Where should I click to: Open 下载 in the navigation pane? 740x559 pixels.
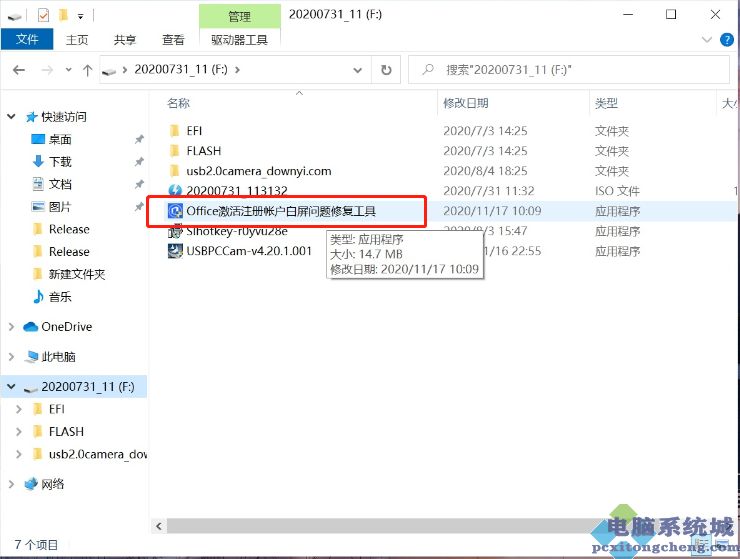tap(60, 162)
